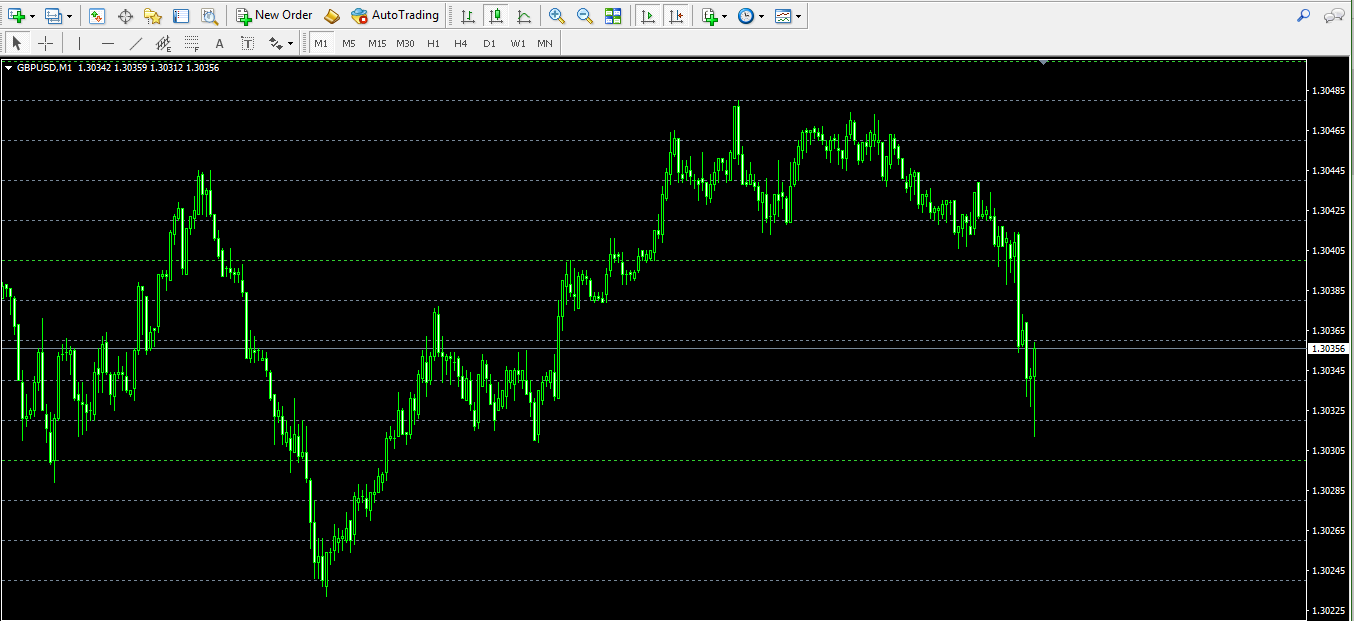Switch chart to candlesticks mode

[495, 16]
